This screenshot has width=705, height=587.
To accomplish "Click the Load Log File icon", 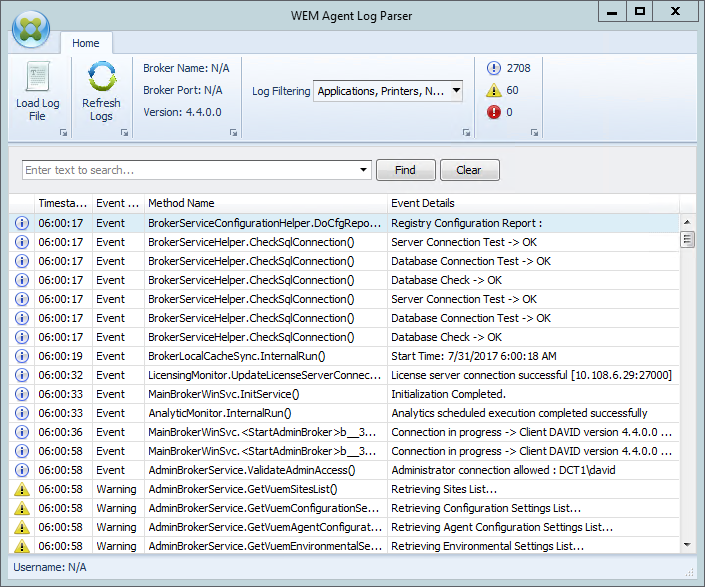I will coord(37,78).
